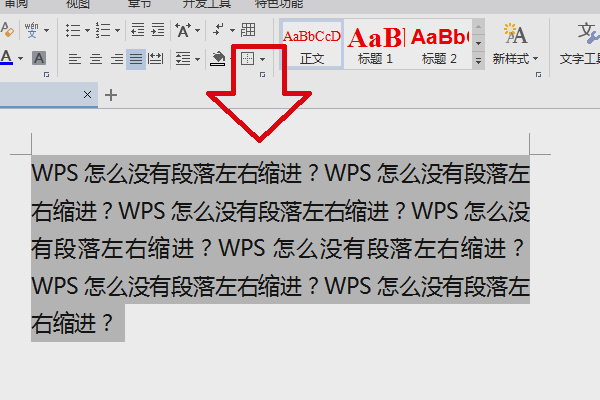Open the paragraph settings dialog launcher
This screenshot has height=400, width=600.
pyautogui.click(x=262, y=75)
